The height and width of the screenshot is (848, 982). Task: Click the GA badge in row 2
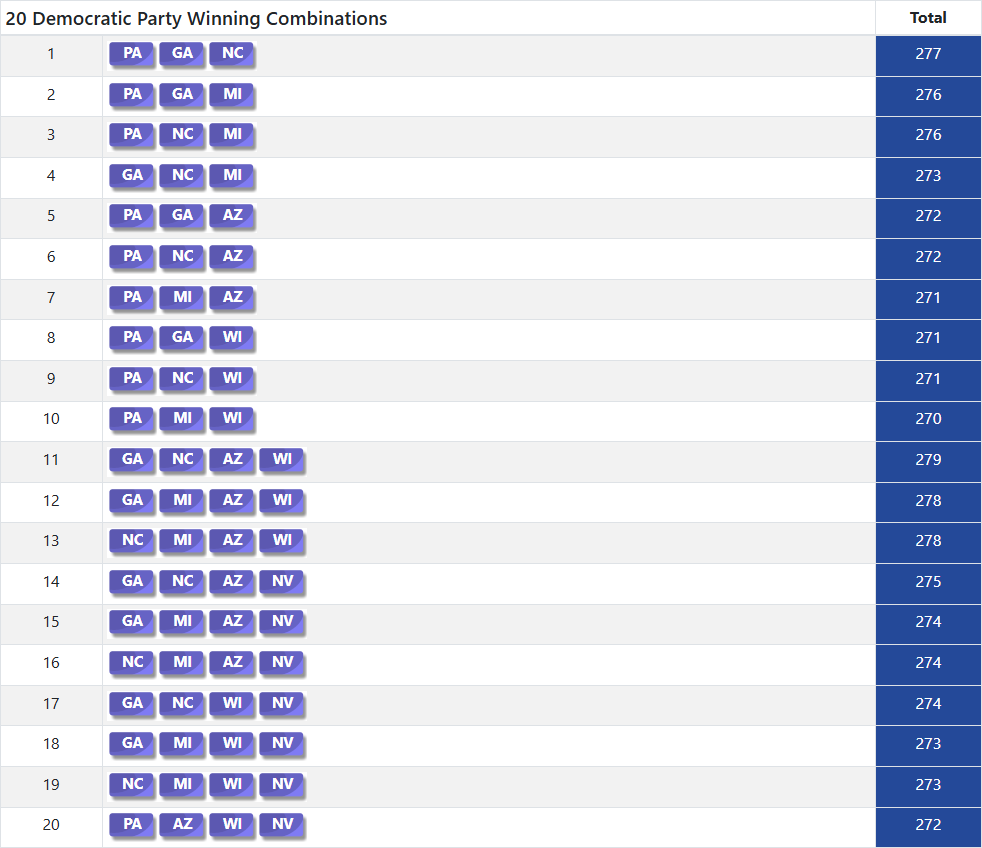pos(182,94)
